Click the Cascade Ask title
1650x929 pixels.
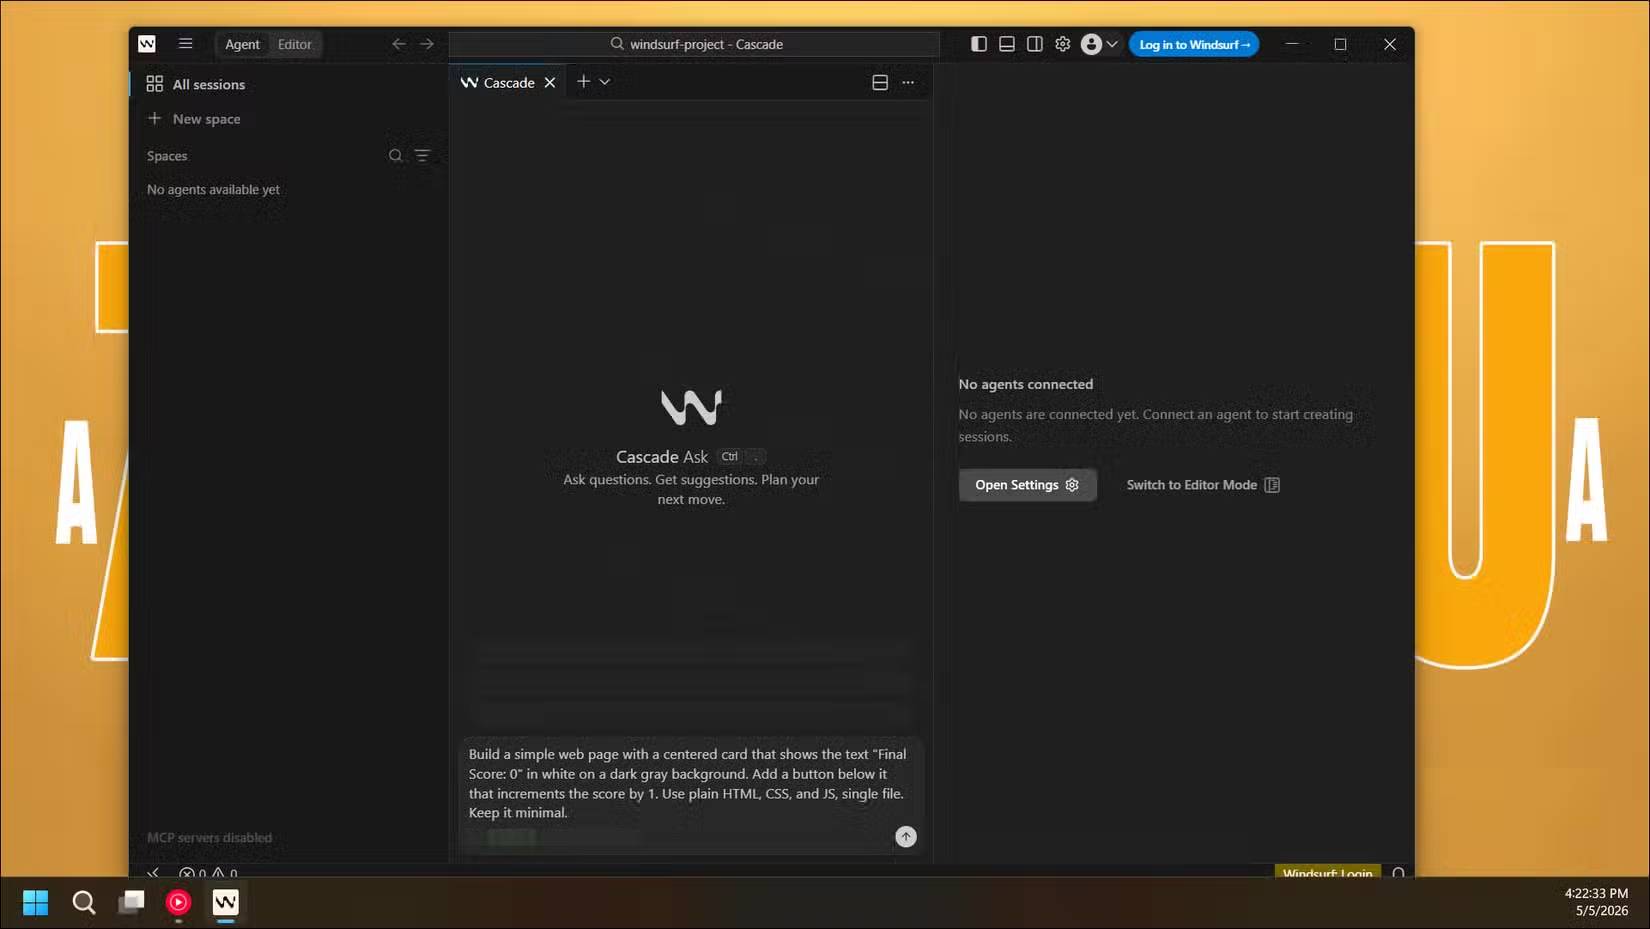662,457
